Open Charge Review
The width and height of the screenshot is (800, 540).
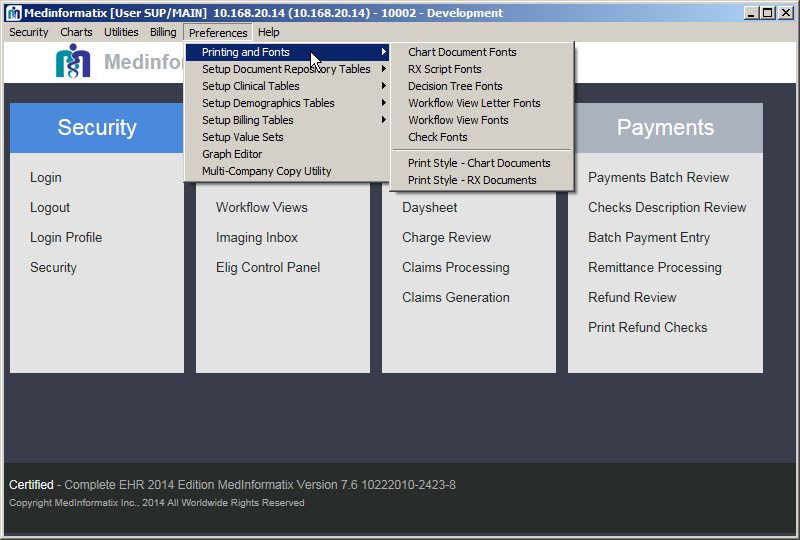[x=446, y=238]
